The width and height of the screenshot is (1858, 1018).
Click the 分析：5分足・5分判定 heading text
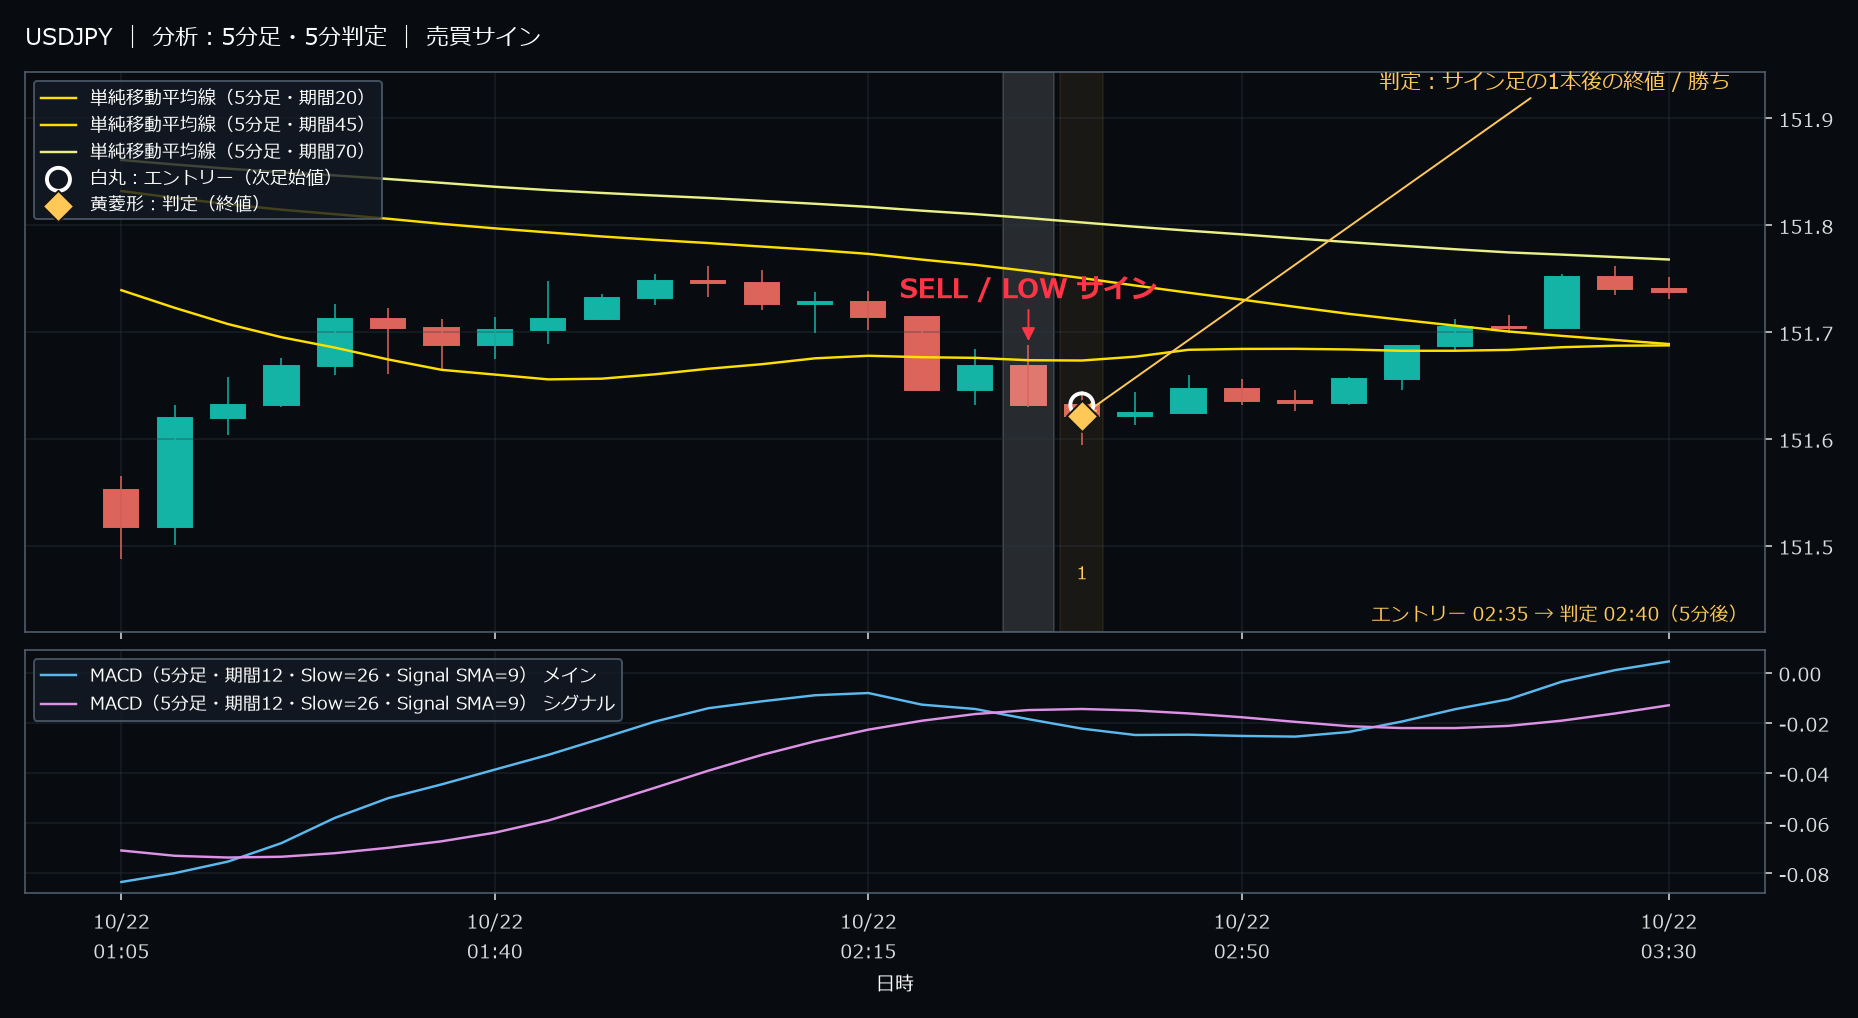click(x=269, y=37)
